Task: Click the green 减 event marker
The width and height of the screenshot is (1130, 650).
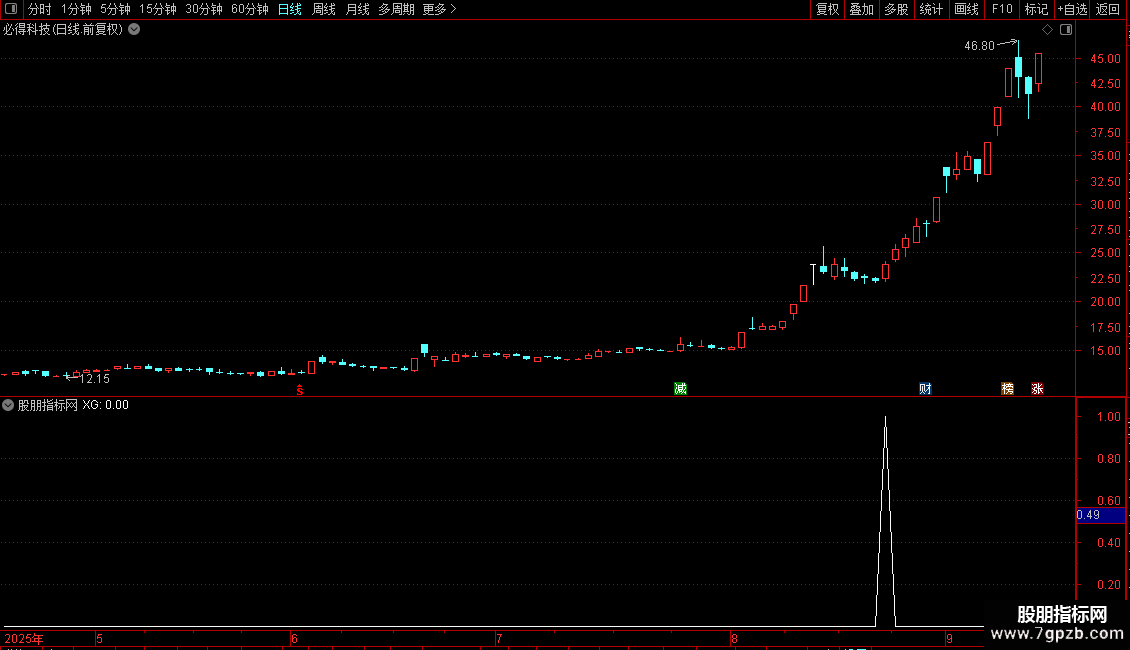Action: point(680,388)
